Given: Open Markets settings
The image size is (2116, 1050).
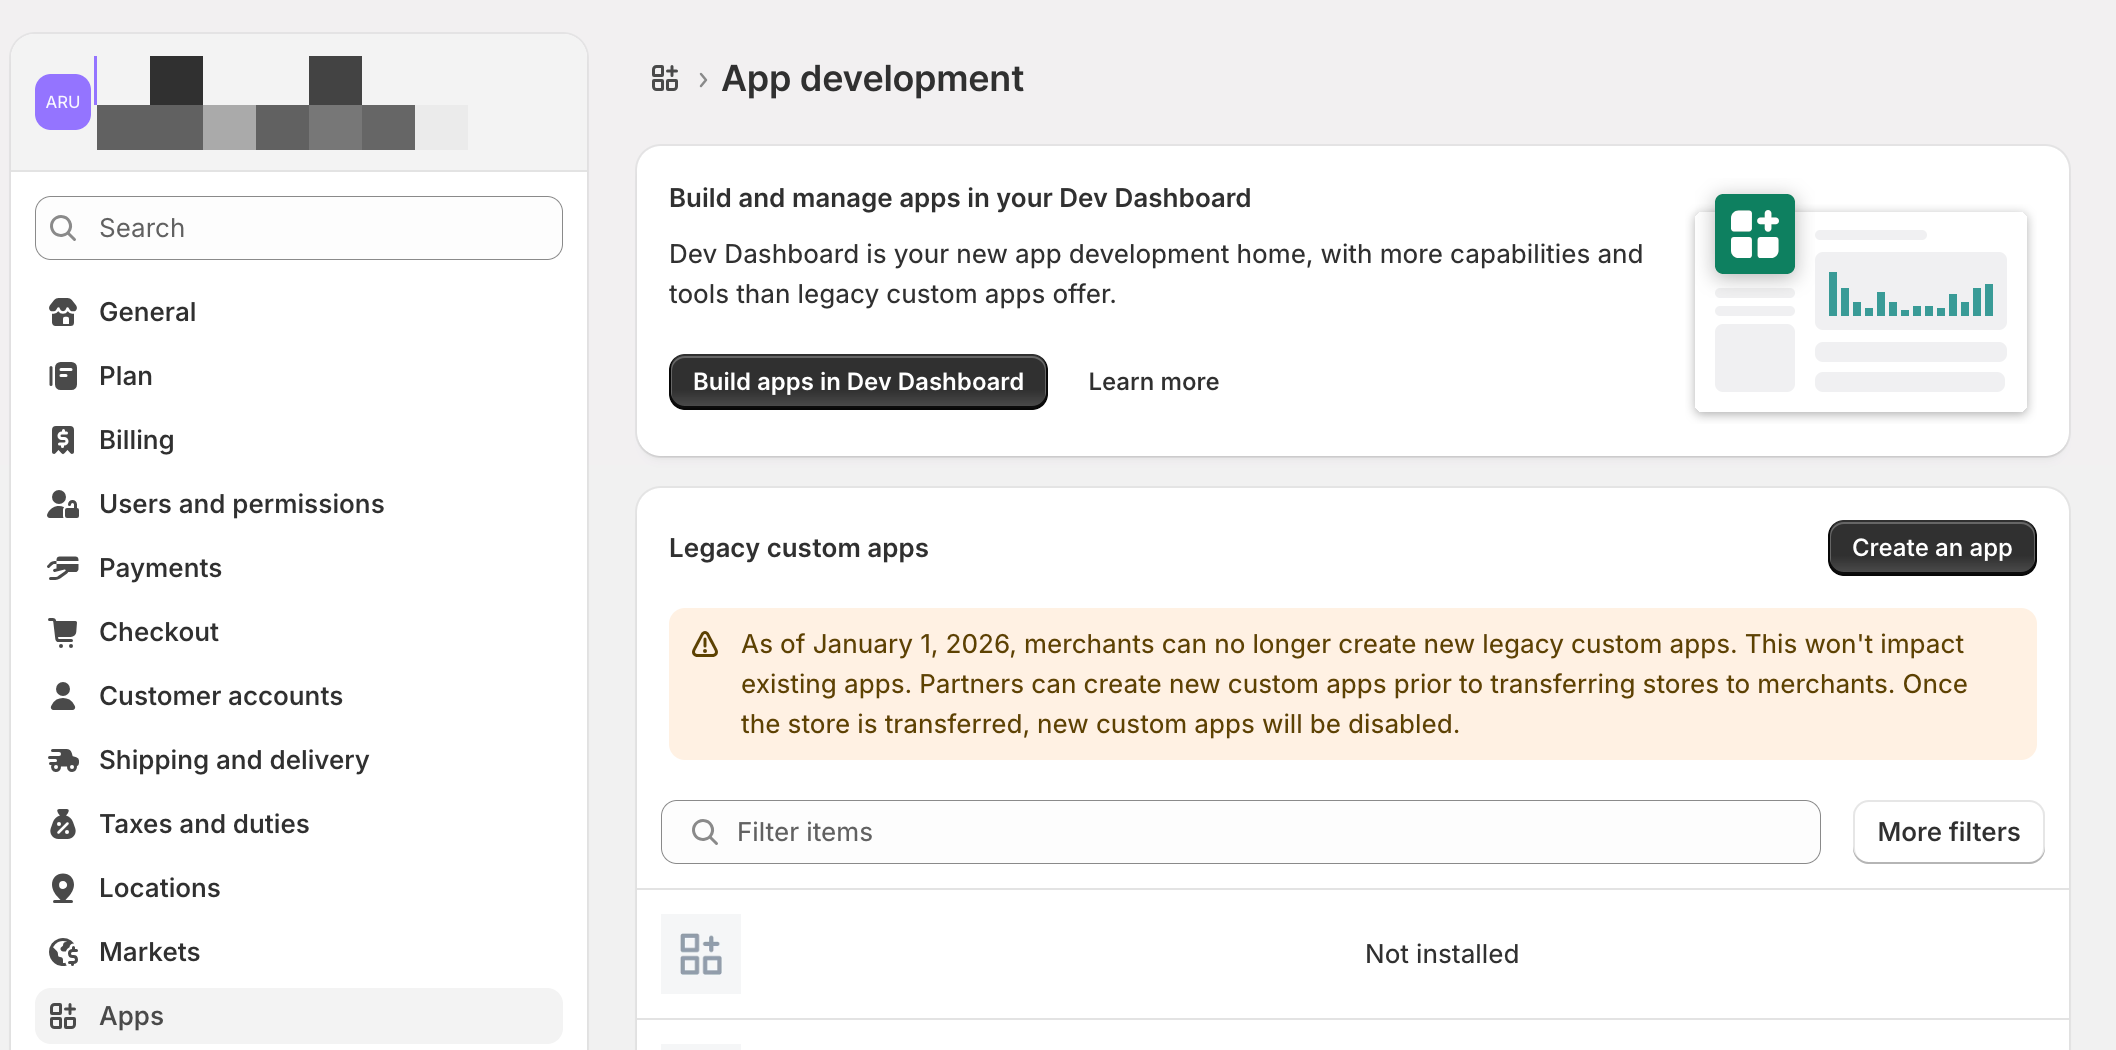Looking at the screenshot, I should 299,952.
